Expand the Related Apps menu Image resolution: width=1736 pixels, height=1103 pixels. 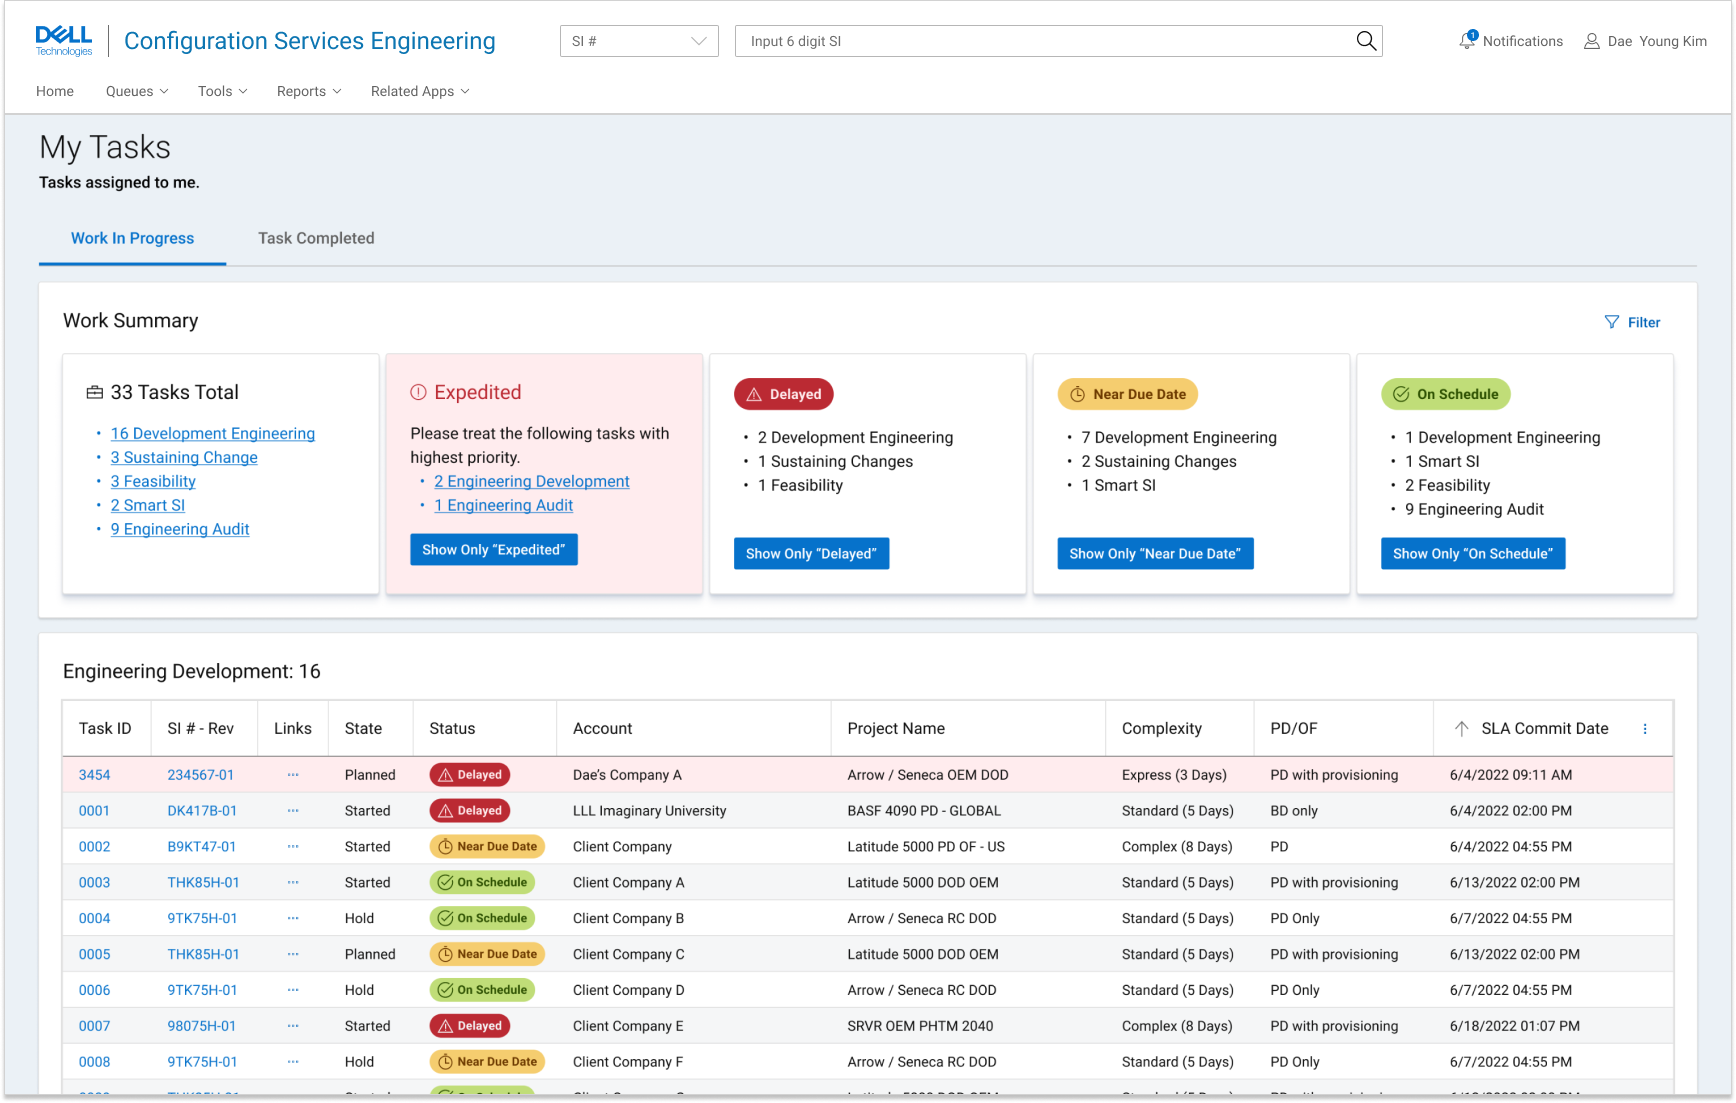(x=420, y=91)
